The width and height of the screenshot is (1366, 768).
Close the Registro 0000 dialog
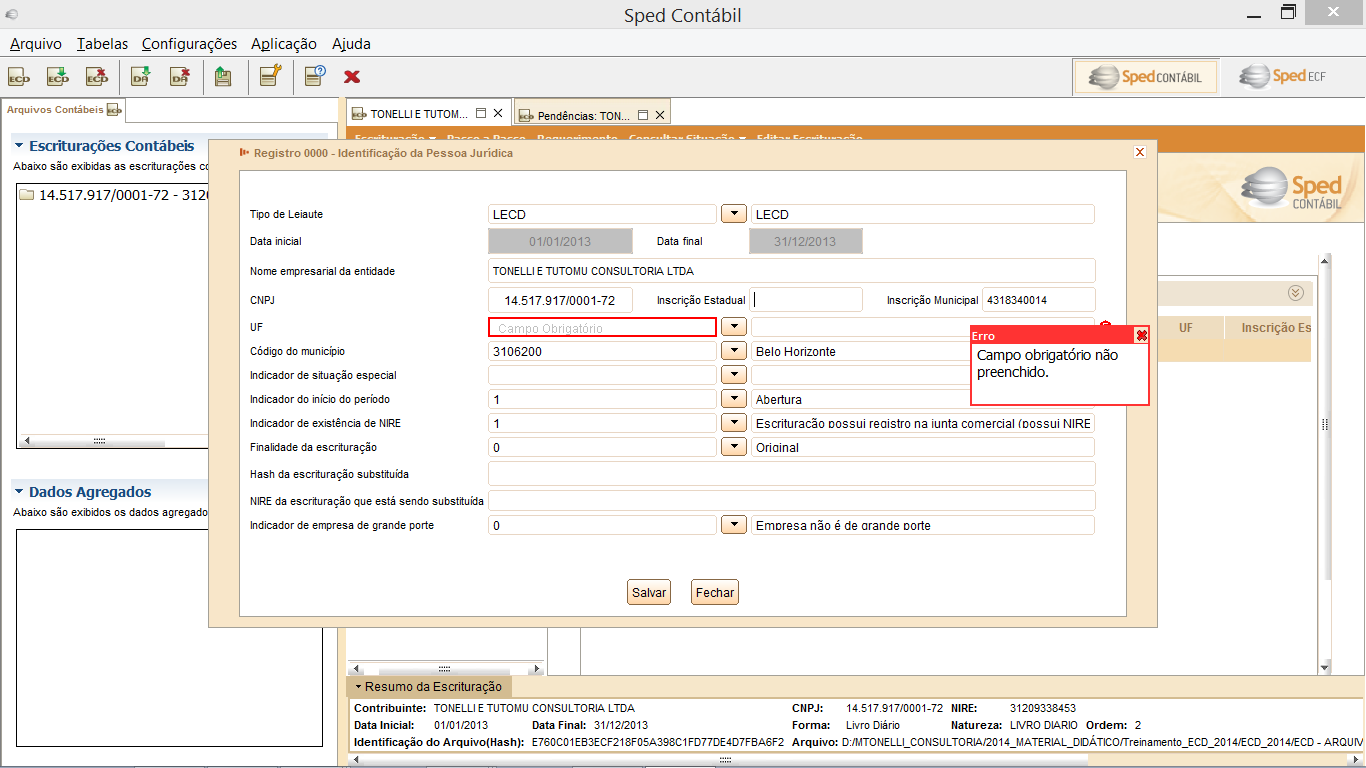click(x=1140, y=152)
